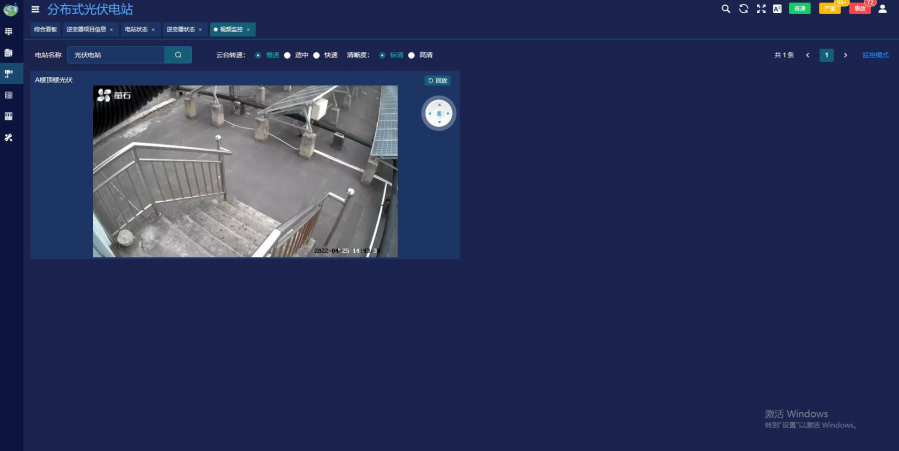Click the top-right search magnifier icon
The height and width of the screenshot is (451, 899).
(x=726, y=9)
